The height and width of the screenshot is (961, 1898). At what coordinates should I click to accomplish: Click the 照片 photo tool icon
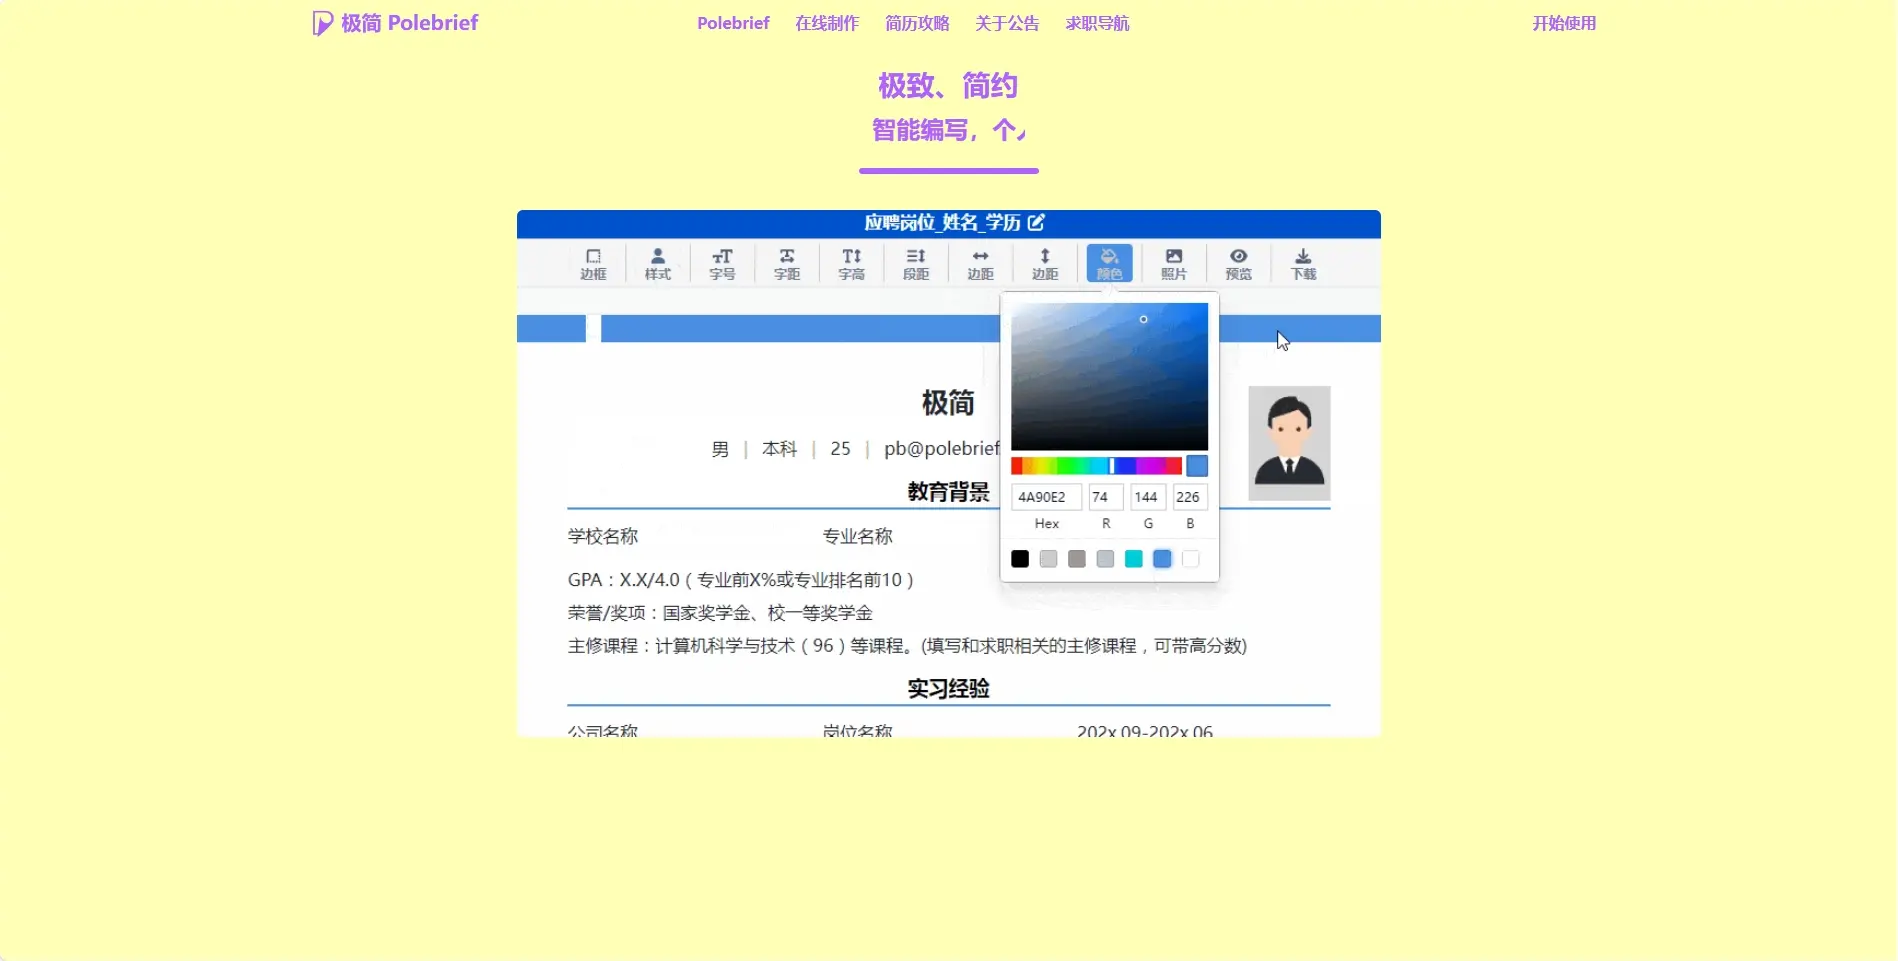coord(1173,263)
